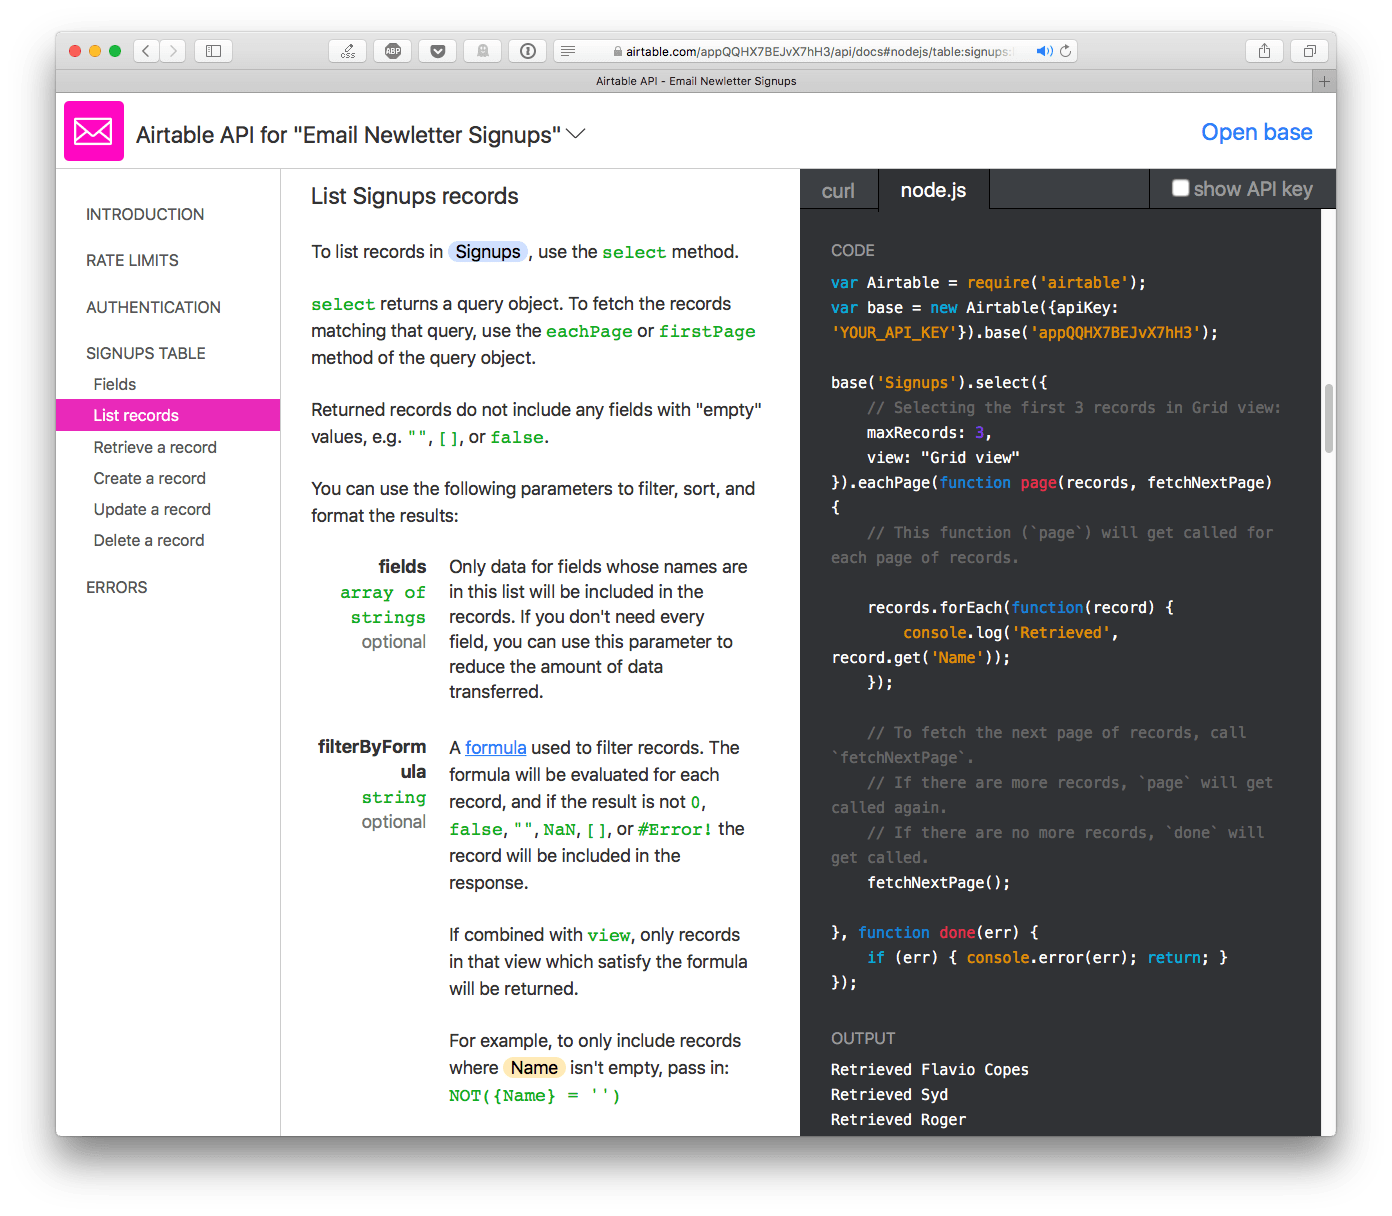Add a new Safari tab
This screenshot has width=1392, height=1216.
tap(1324, 81)
